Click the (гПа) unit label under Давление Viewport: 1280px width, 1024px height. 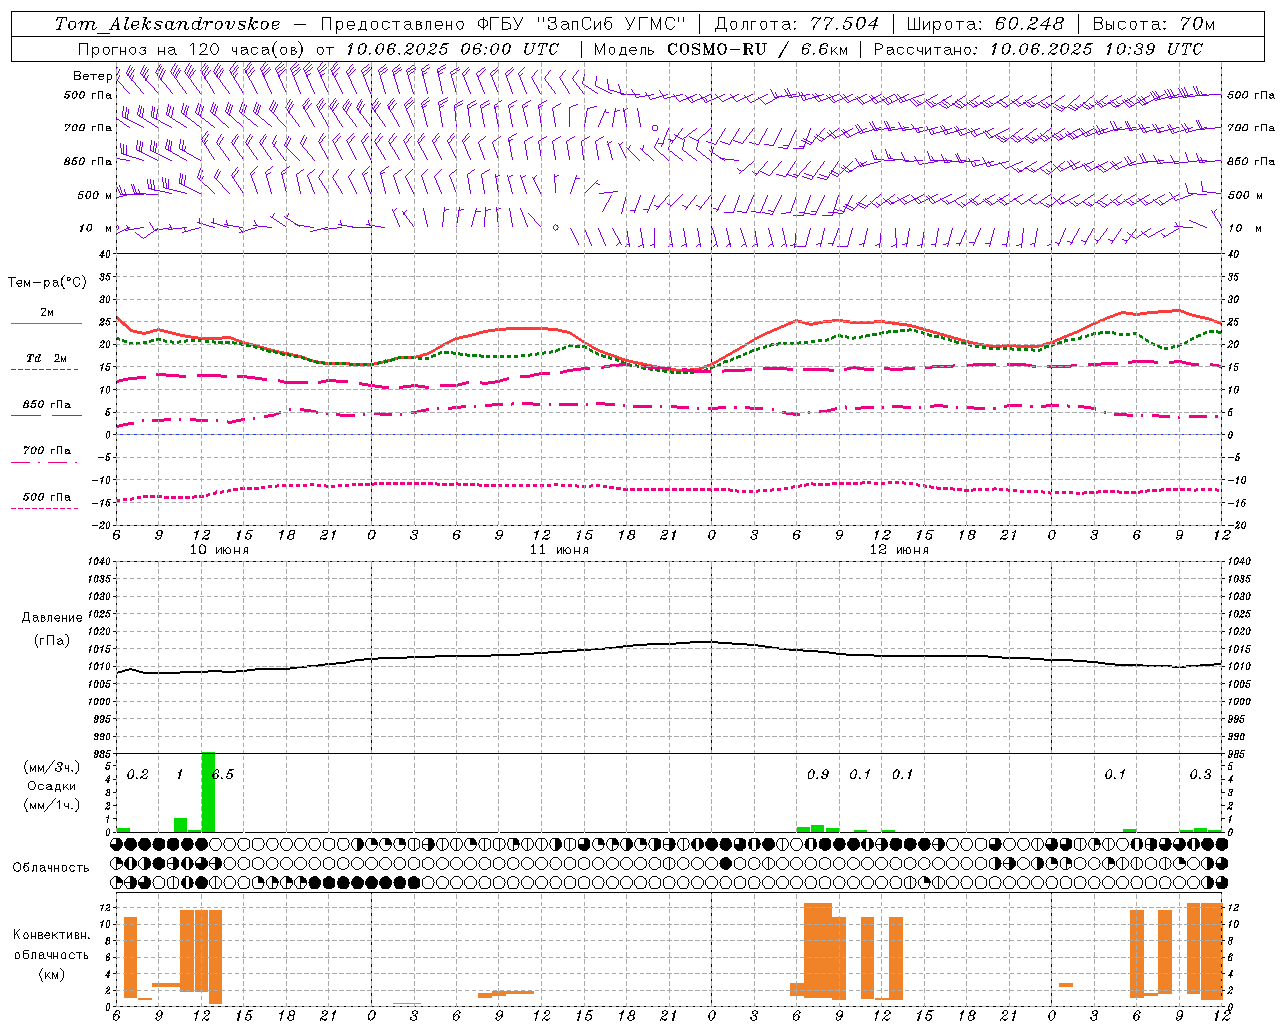(51, 640)
